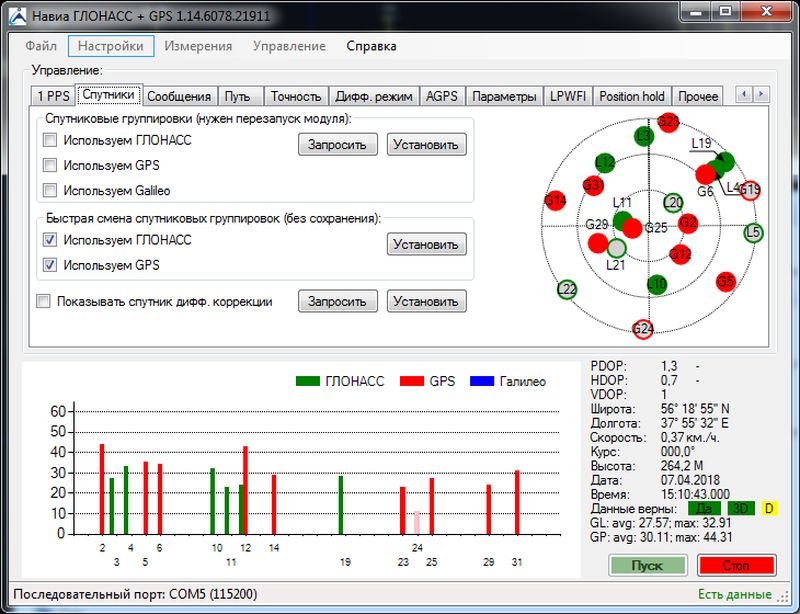Select satellite L5 on the sky plot
This screenshot has width=800, height=614.
pos(753,233)
